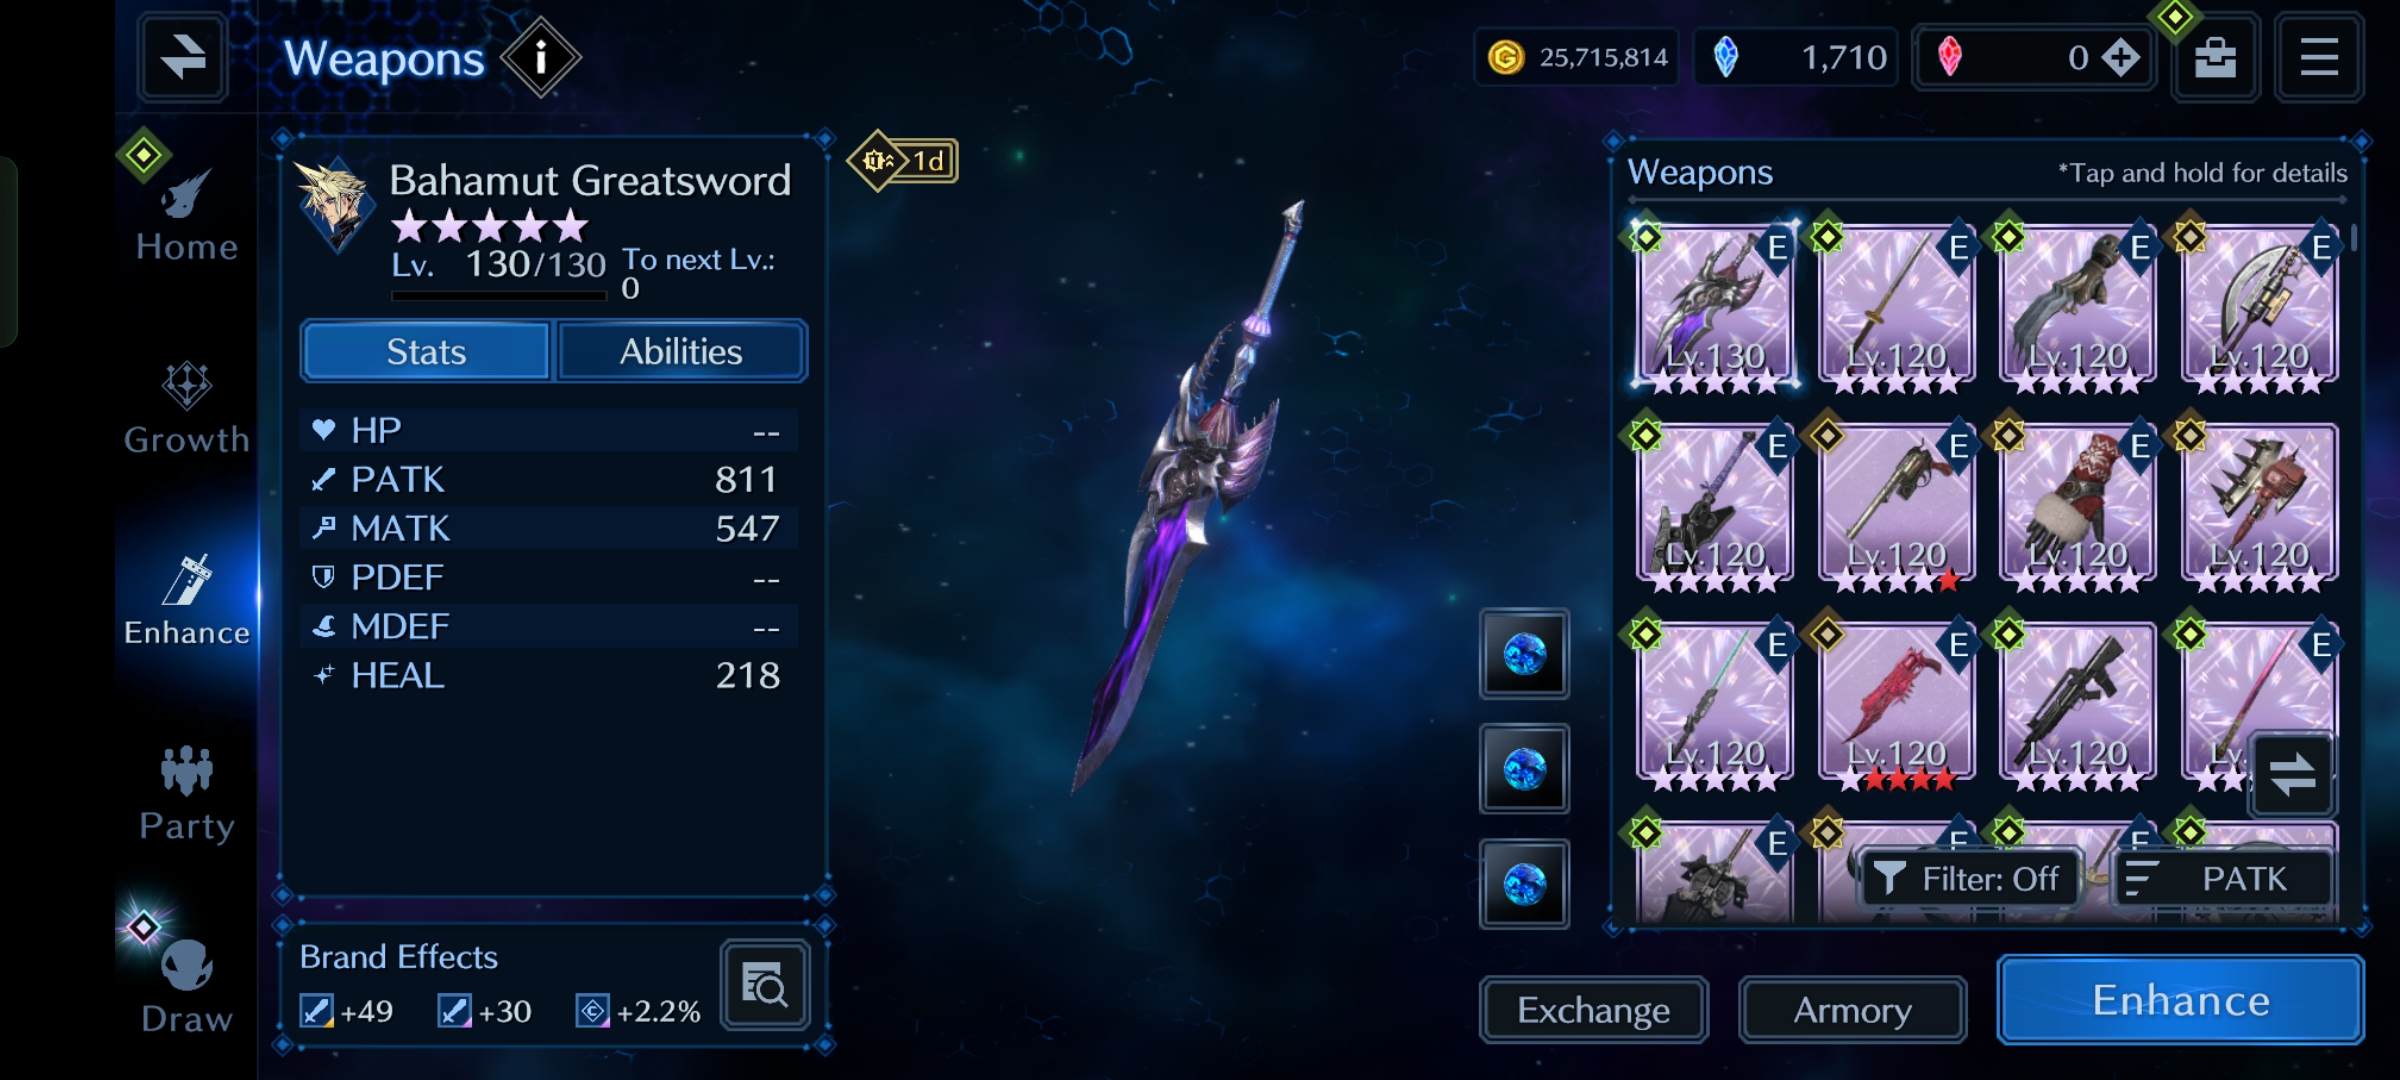Switch to the Abilities tab
Viewport: 2400px width, 1080px height.
681,352
